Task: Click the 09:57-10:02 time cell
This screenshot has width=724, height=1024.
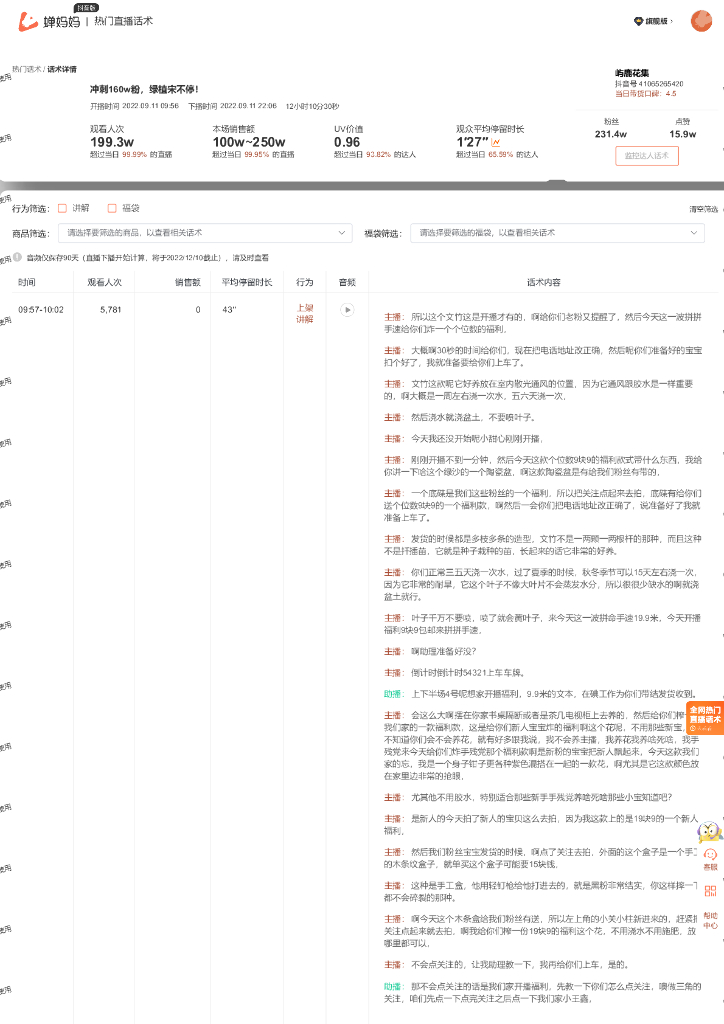Action: (41, 310)
